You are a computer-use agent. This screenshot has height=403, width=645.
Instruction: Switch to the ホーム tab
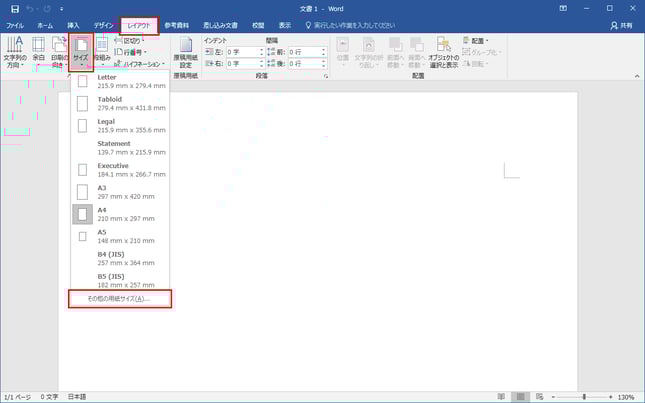tap(45, 25)
